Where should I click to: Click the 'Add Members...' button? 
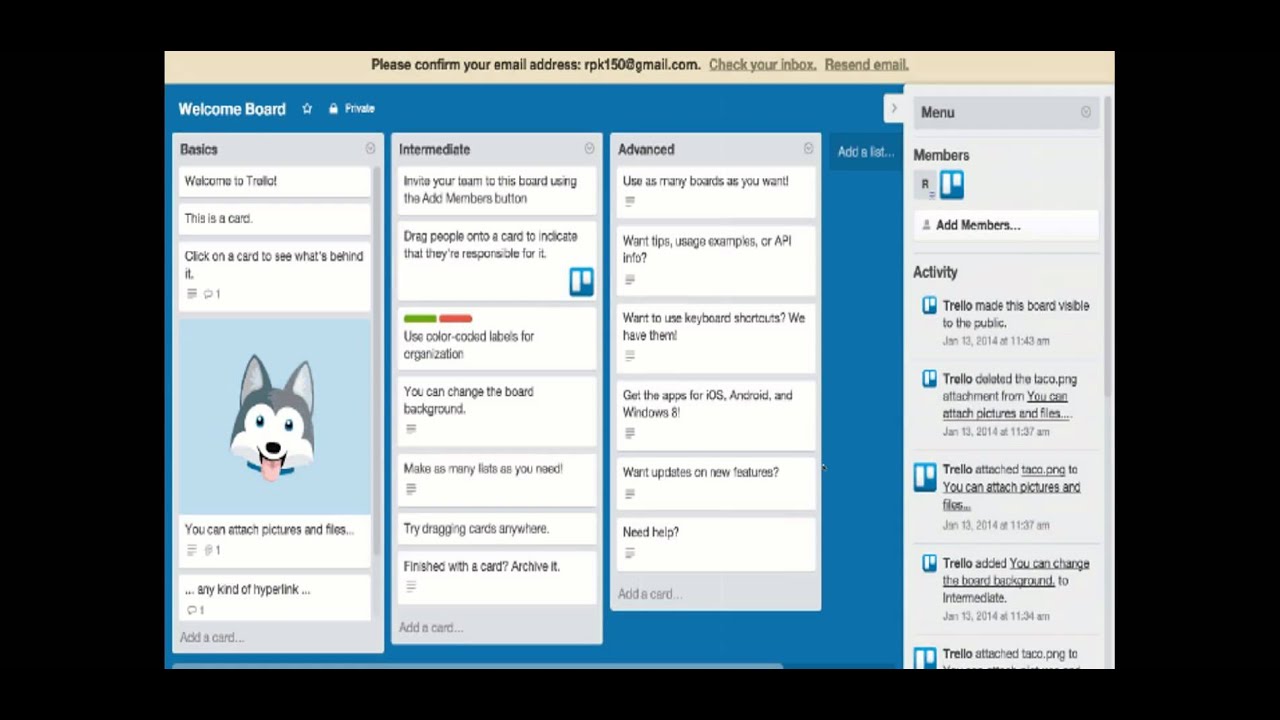click(x=1006, y=225)
